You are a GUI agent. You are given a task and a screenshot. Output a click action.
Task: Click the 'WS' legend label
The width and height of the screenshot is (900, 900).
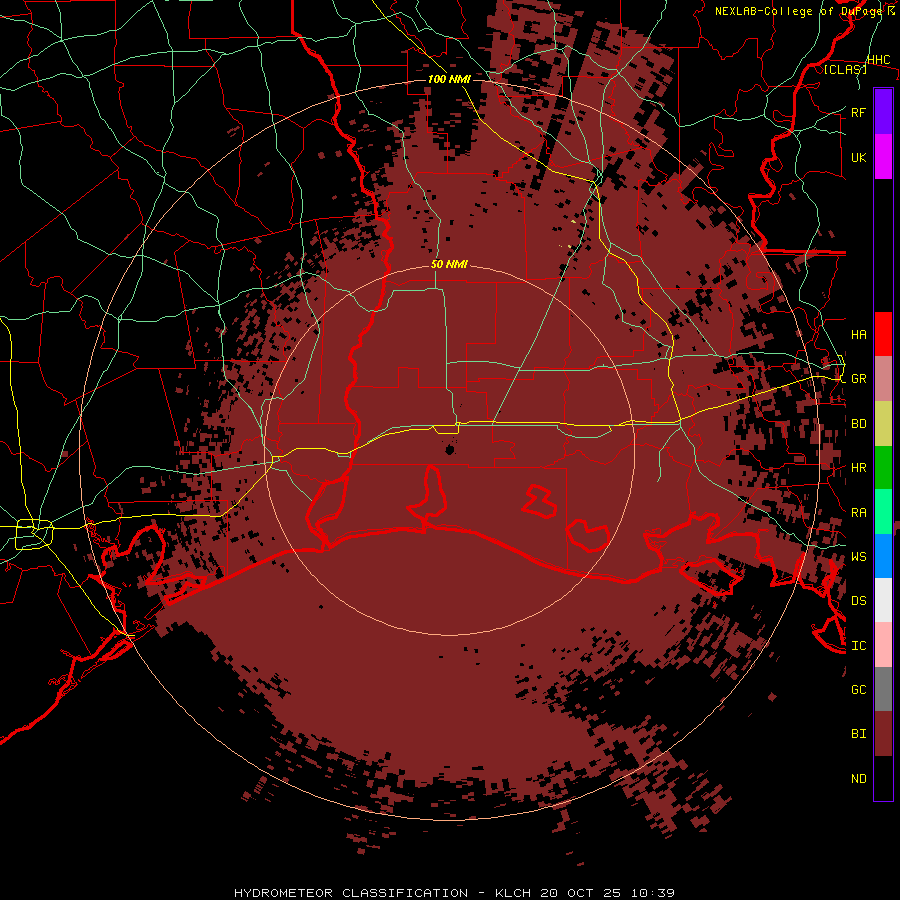tap(858, 557)
